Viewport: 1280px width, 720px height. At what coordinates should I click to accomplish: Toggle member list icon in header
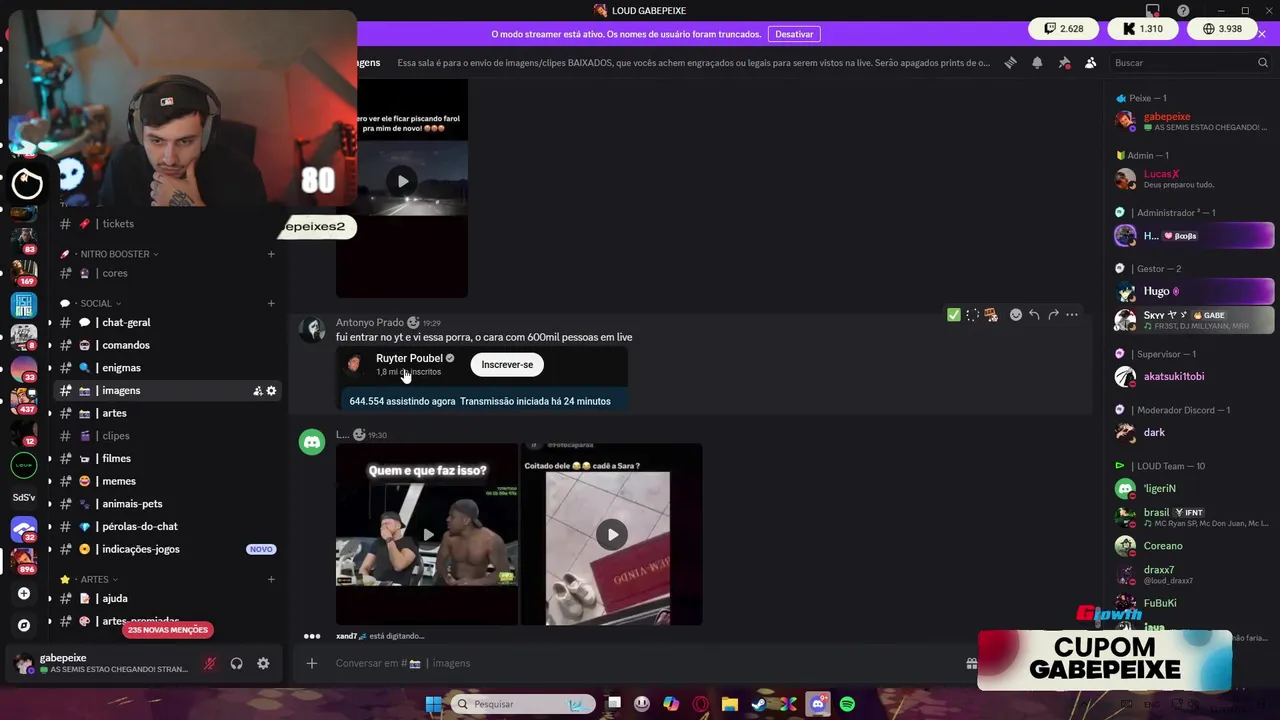click(1091, 62)
